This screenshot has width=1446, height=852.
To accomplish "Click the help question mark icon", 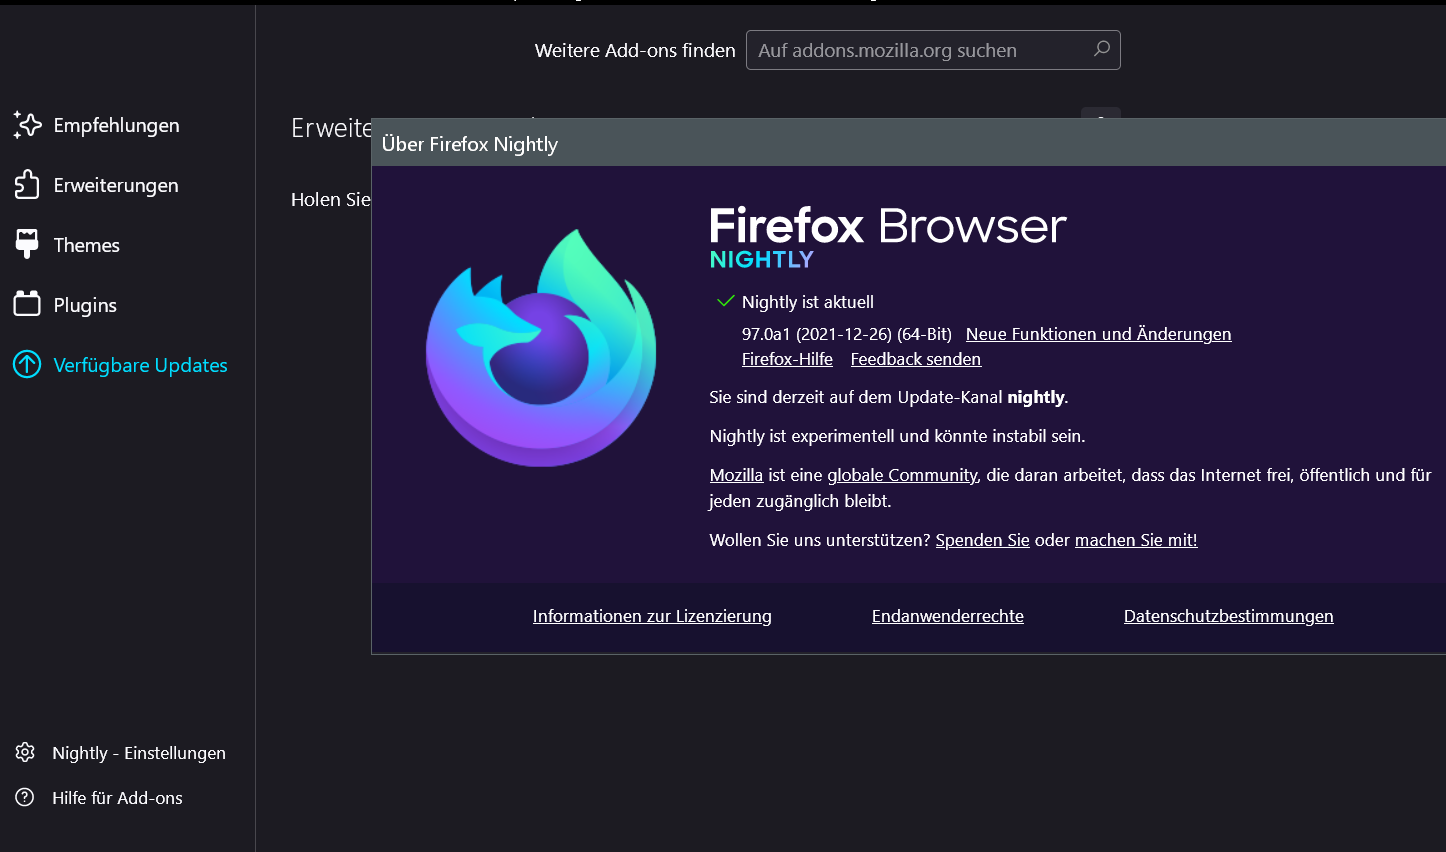I will coord(25,798).
